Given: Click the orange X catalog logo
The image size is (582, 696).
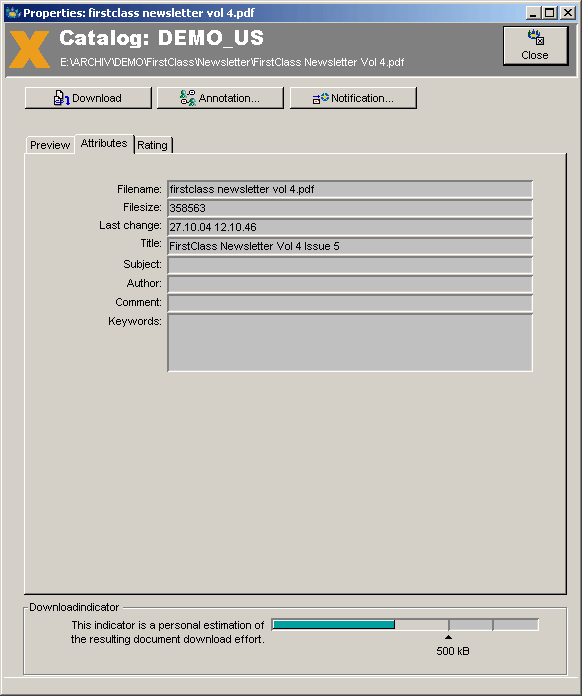Looking at the screenshot, I should [29, 49].
